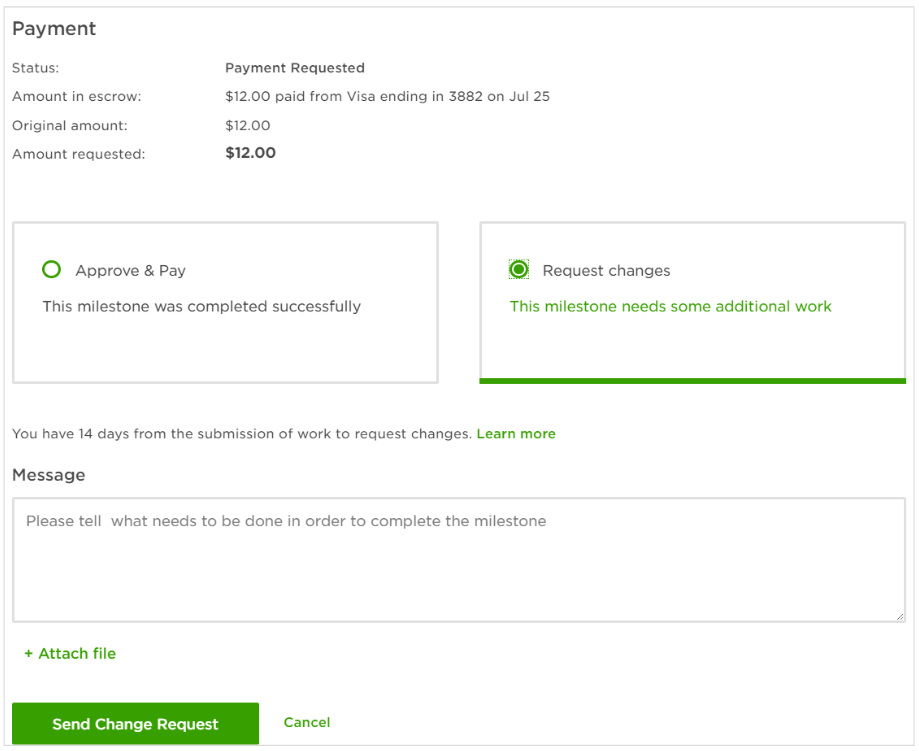Grab the Message box resize handle
This screenshot has height=751, width=919.
click(900, 617)
